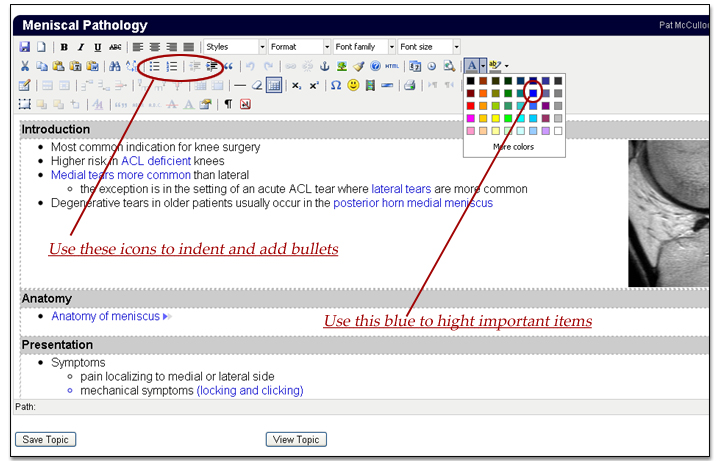This screenshot has width=720, height=461.
Task: Align text right
Action: pyautogui.click(x=172, y=47)
